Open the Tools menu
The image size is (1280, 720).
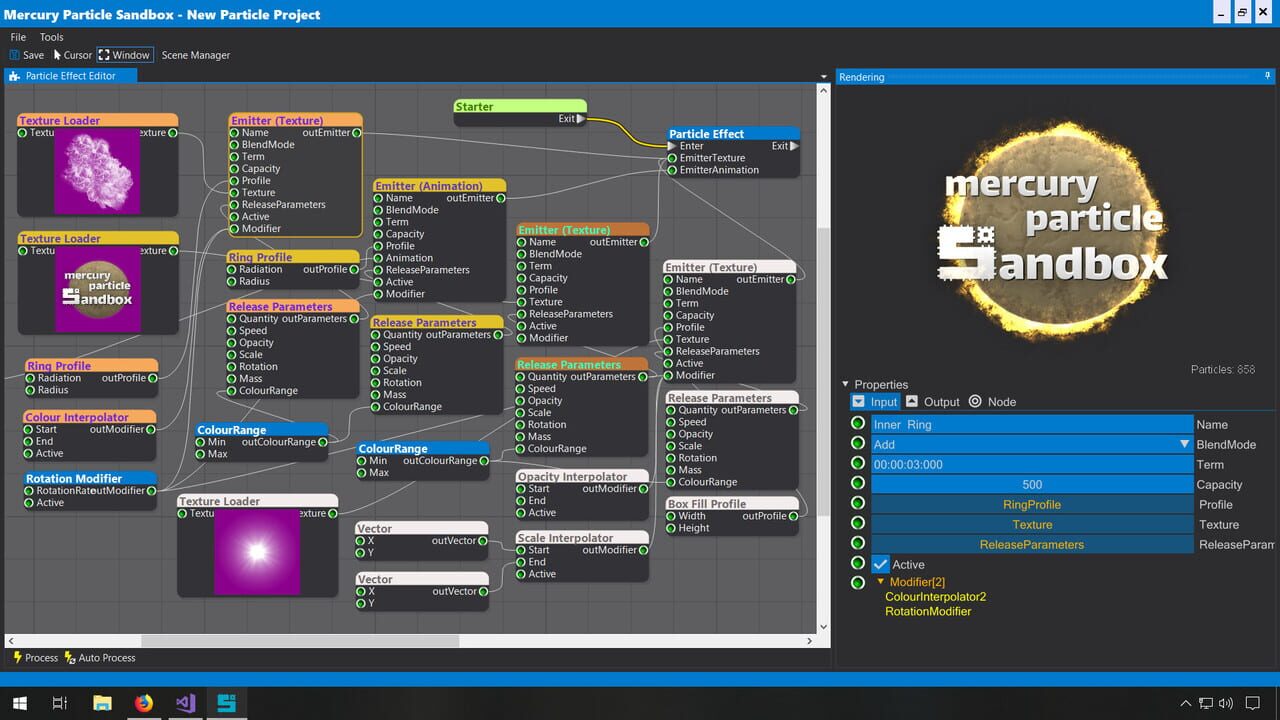tap(51, 37)
